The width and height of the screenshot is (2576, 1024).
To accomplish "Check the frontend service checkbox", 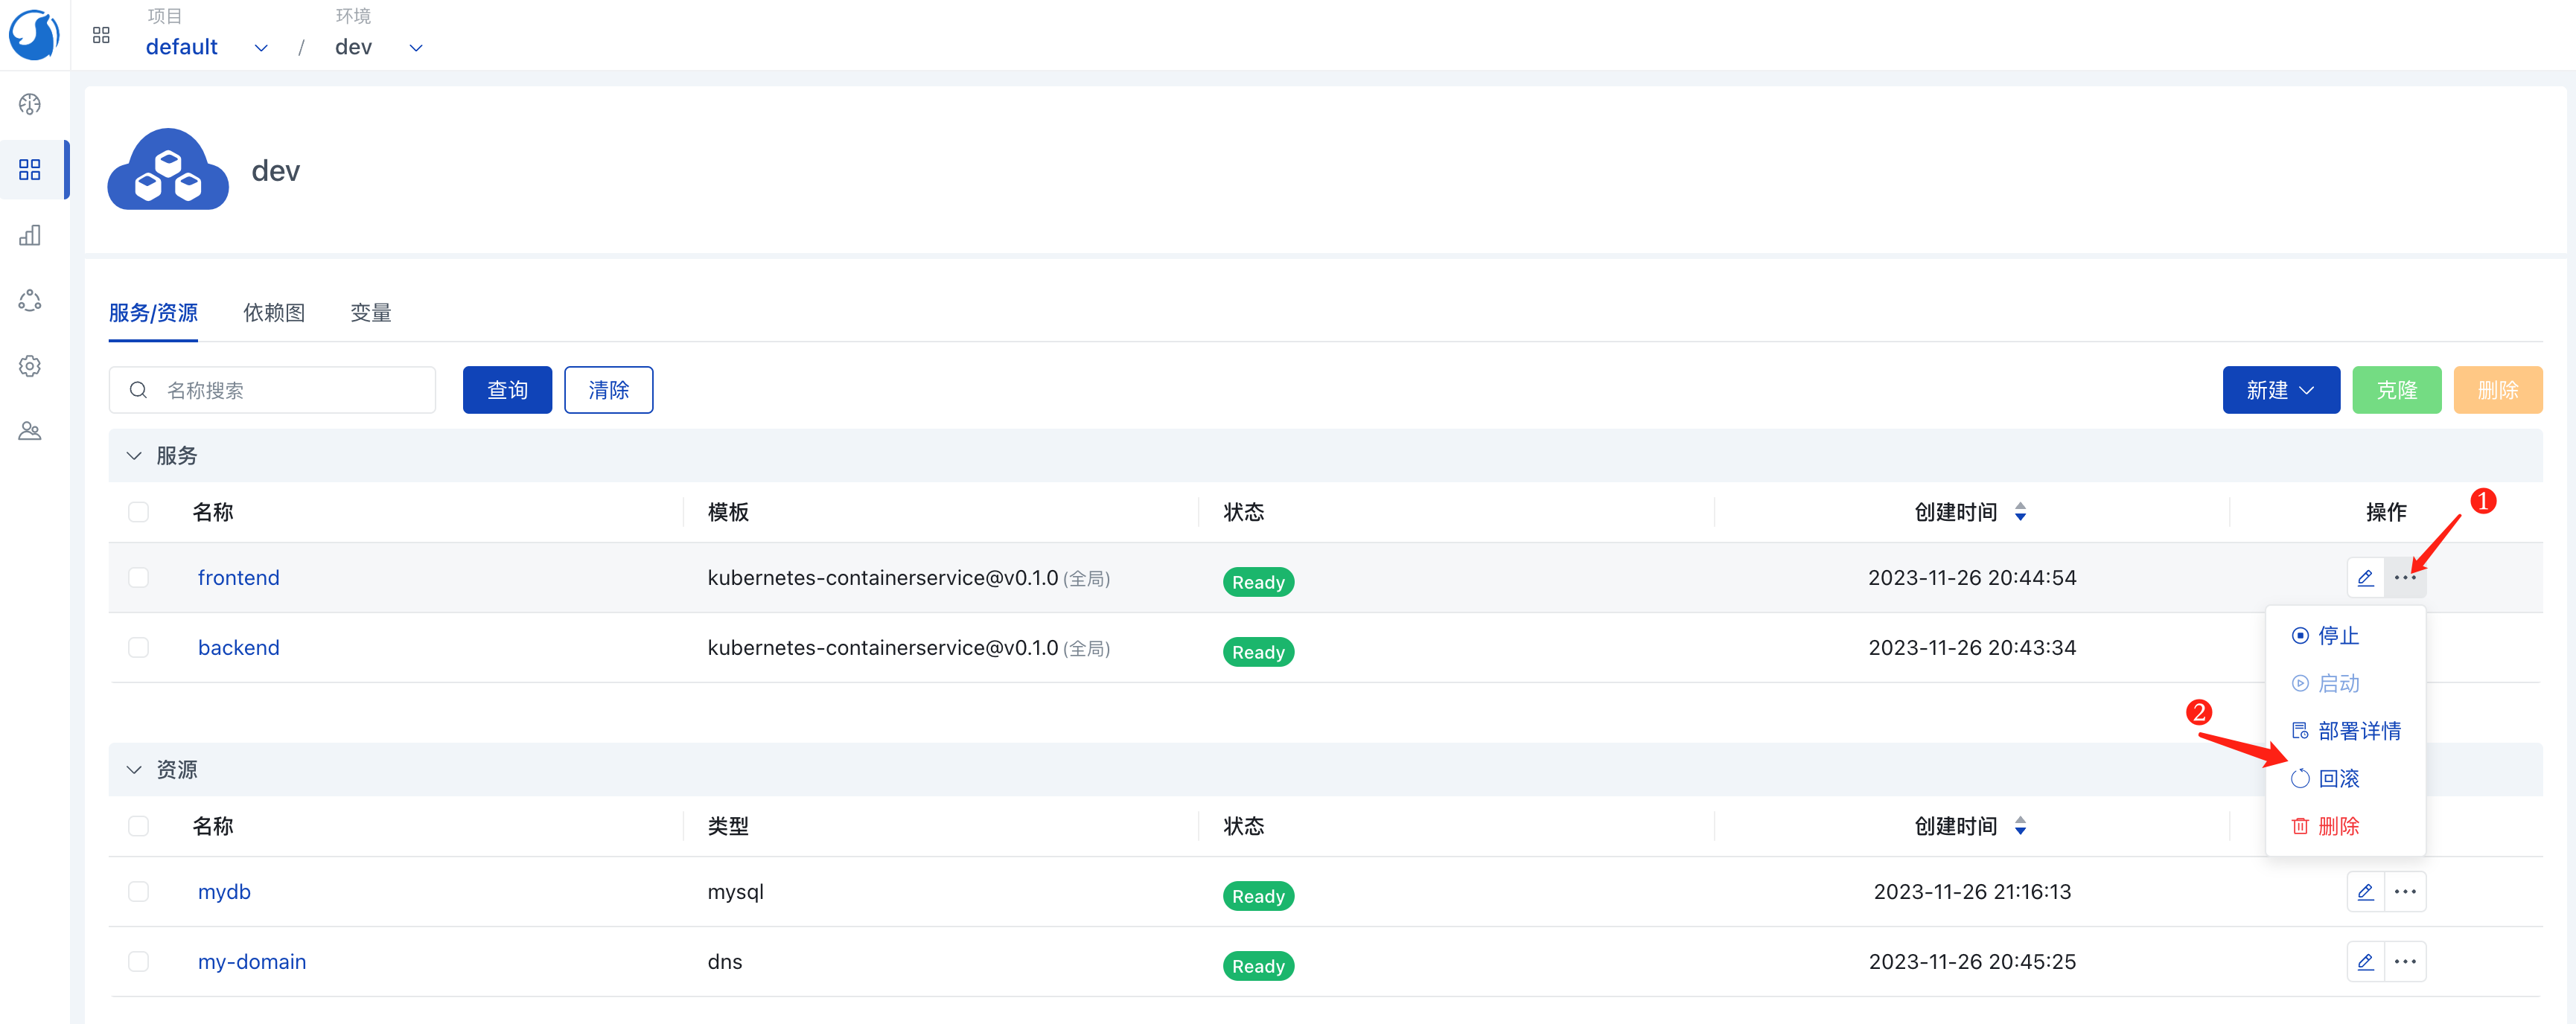I will pos(138,578).
